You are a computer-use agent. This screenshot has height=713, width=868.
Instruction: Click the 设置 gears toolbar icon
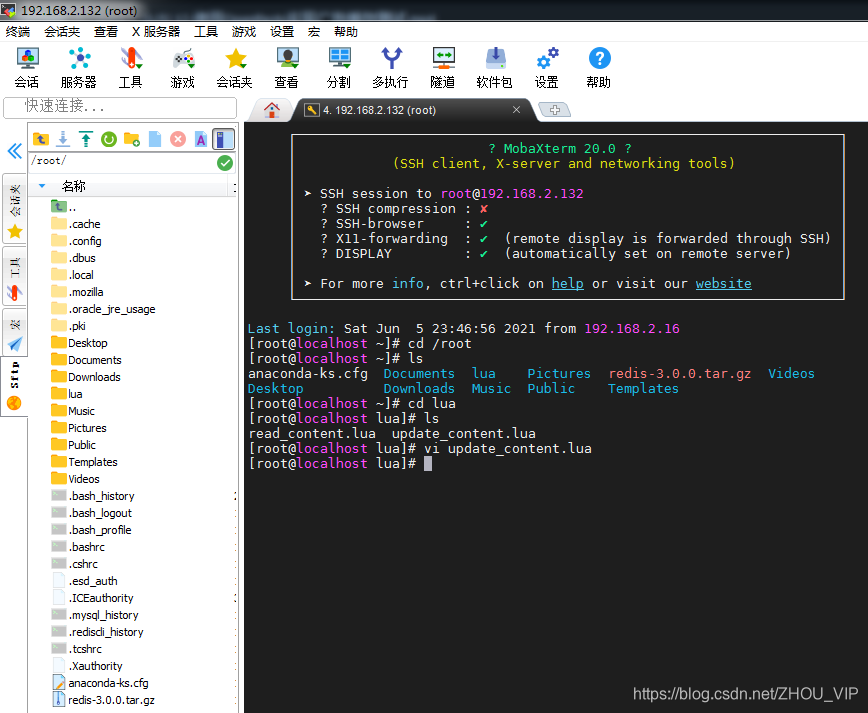coord(547,68)
